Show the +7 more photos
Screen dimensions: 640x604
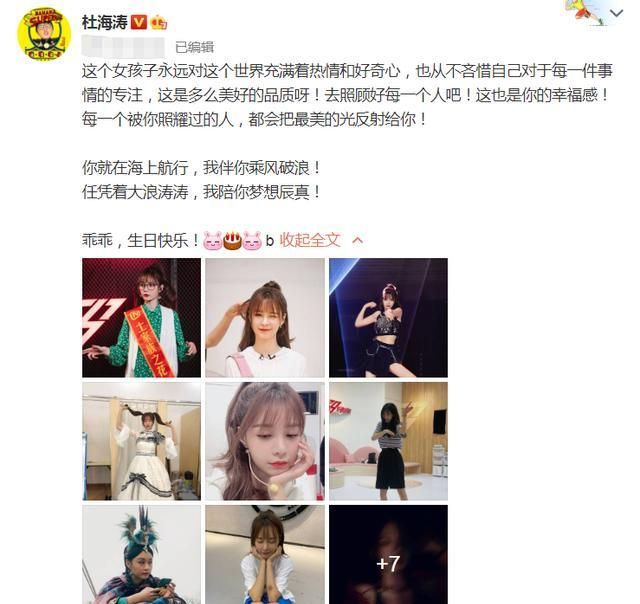click(389, 555)
